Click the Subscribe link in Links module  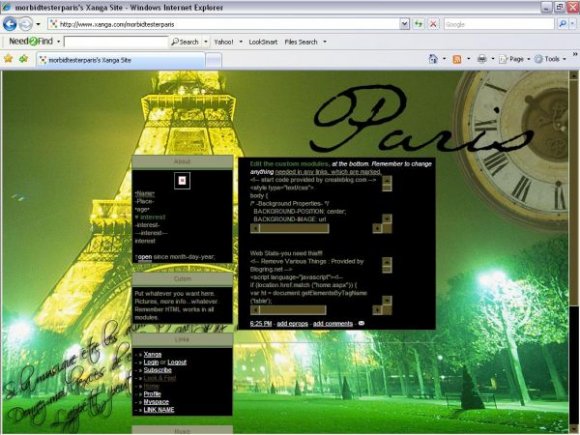pos(158,370)
